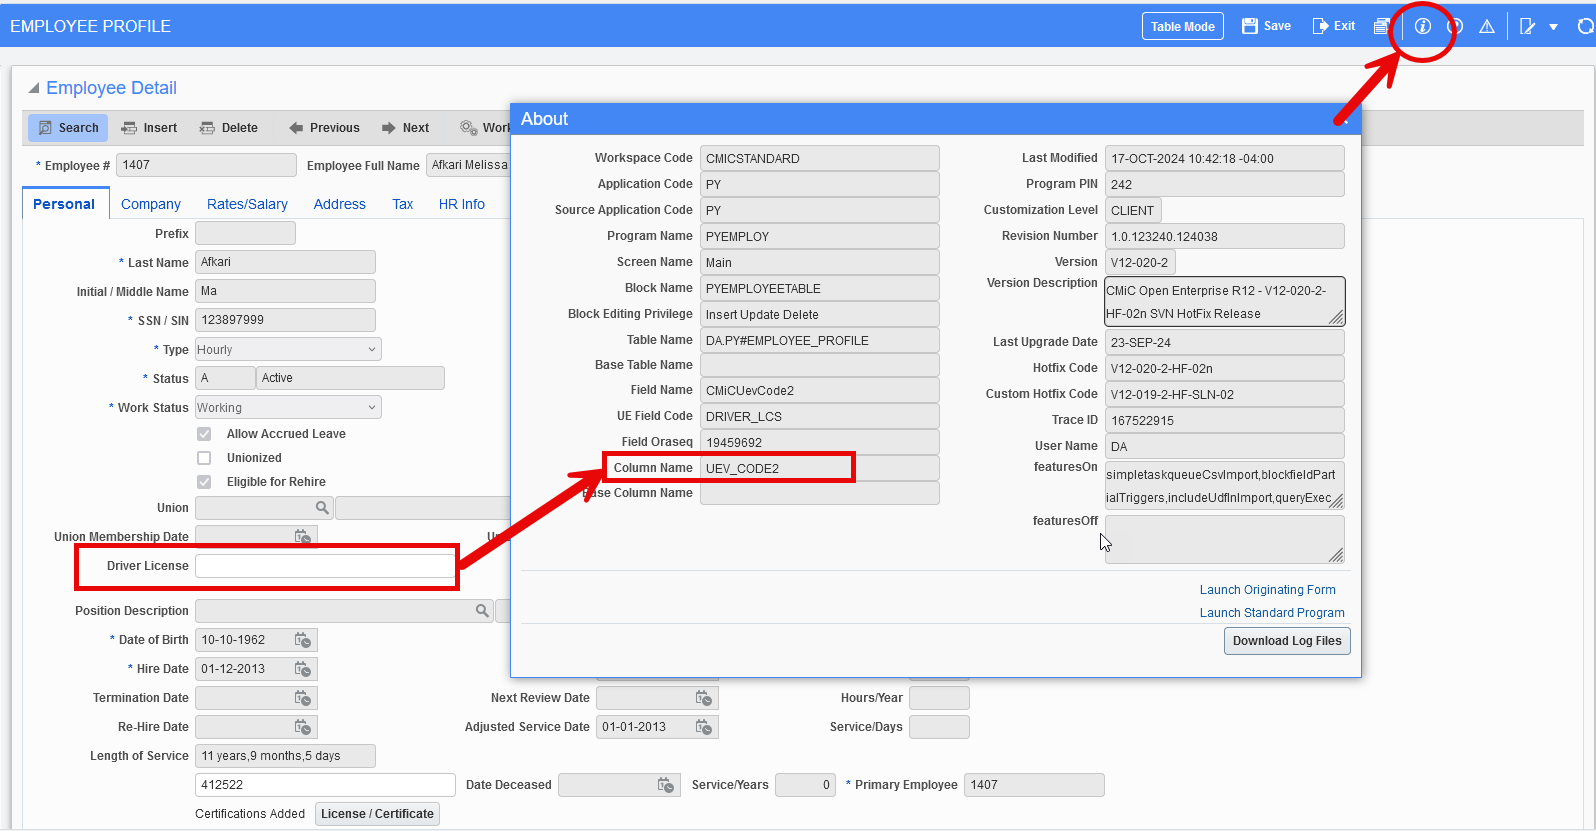Open Work Status dropdown showing Working
1596x831 pixels.
pyautogui.click(x=288, y=408)
